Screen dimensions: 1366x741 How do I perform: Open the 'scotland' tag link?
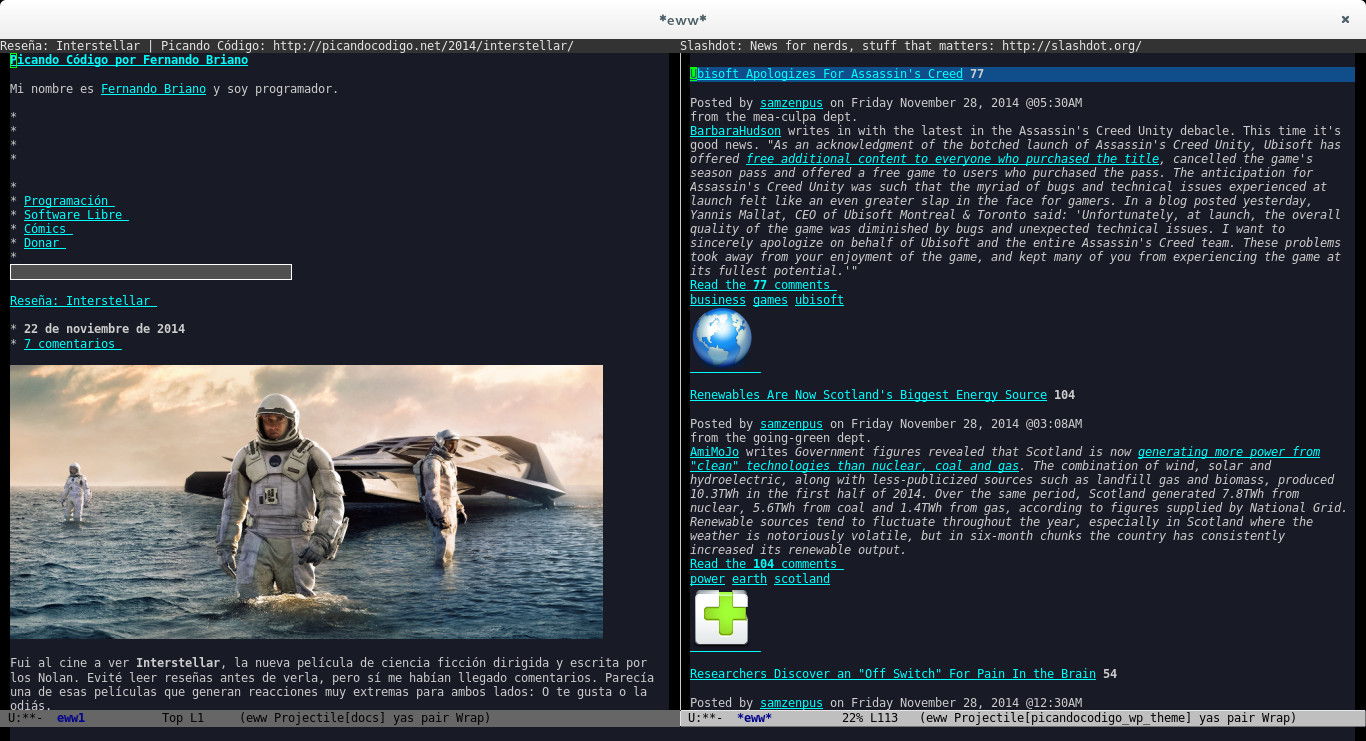tap(802, 578)
